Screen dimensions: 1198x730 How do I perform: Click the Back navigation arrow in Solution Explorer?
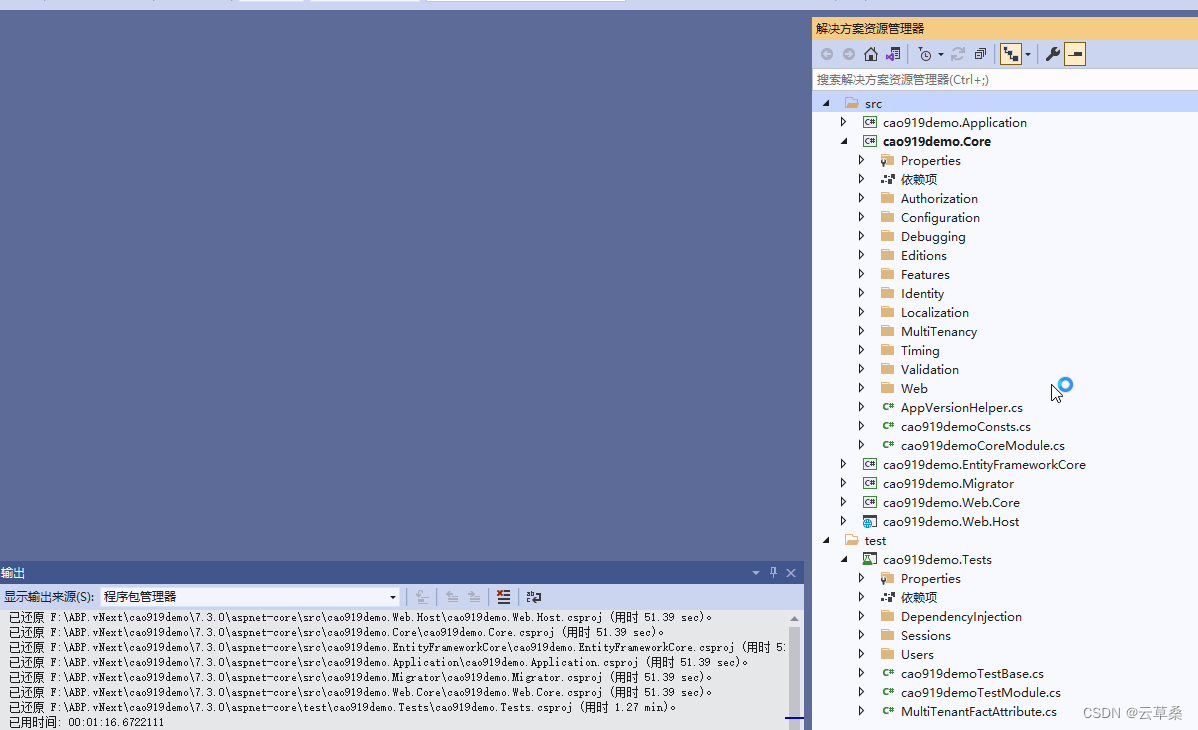827,54
